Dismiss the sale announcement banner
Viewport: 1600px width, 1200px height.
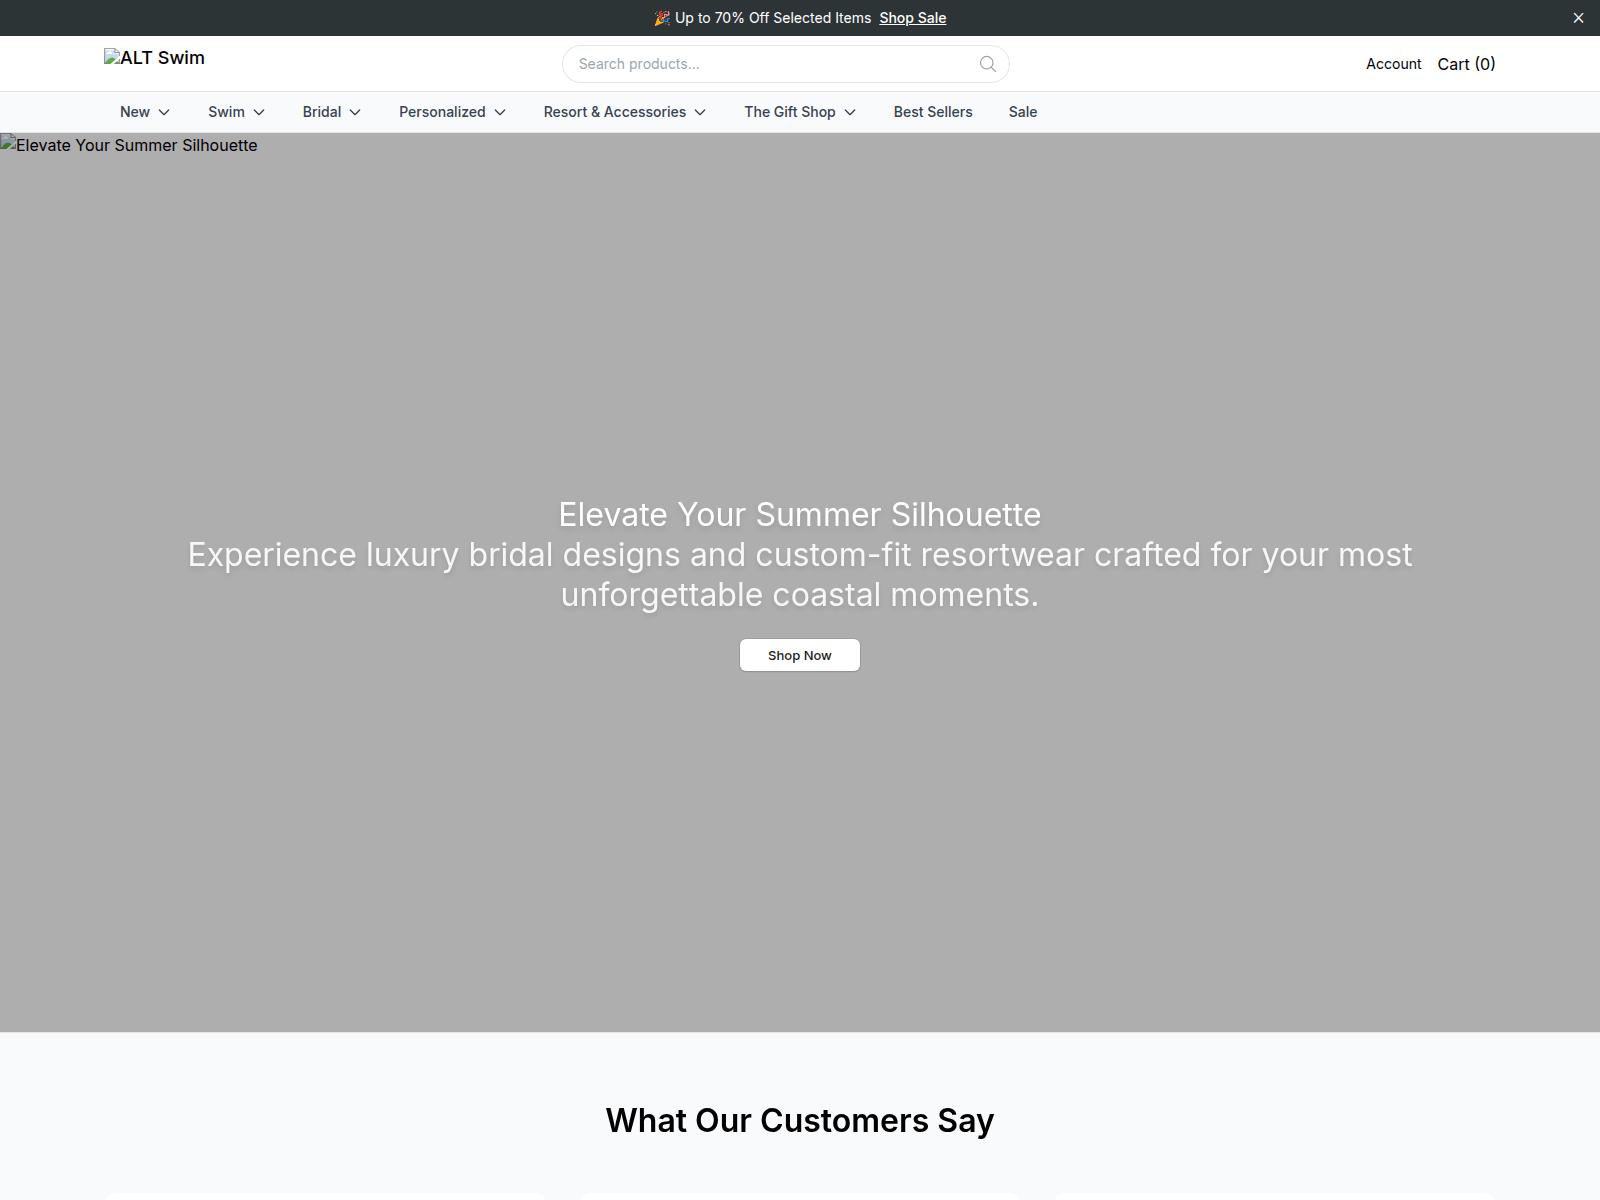coord(1578,18)
